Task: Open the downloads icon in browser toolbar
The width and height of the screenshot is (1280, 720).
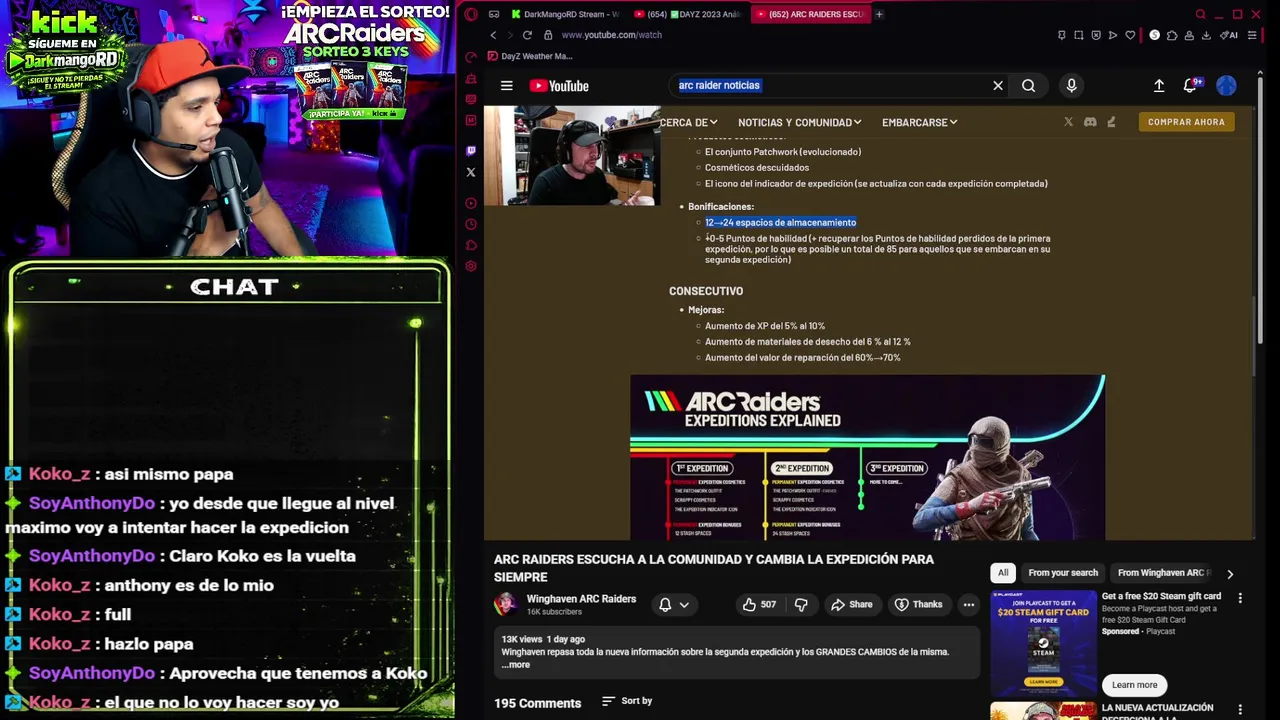Action: pos(1206,35)
